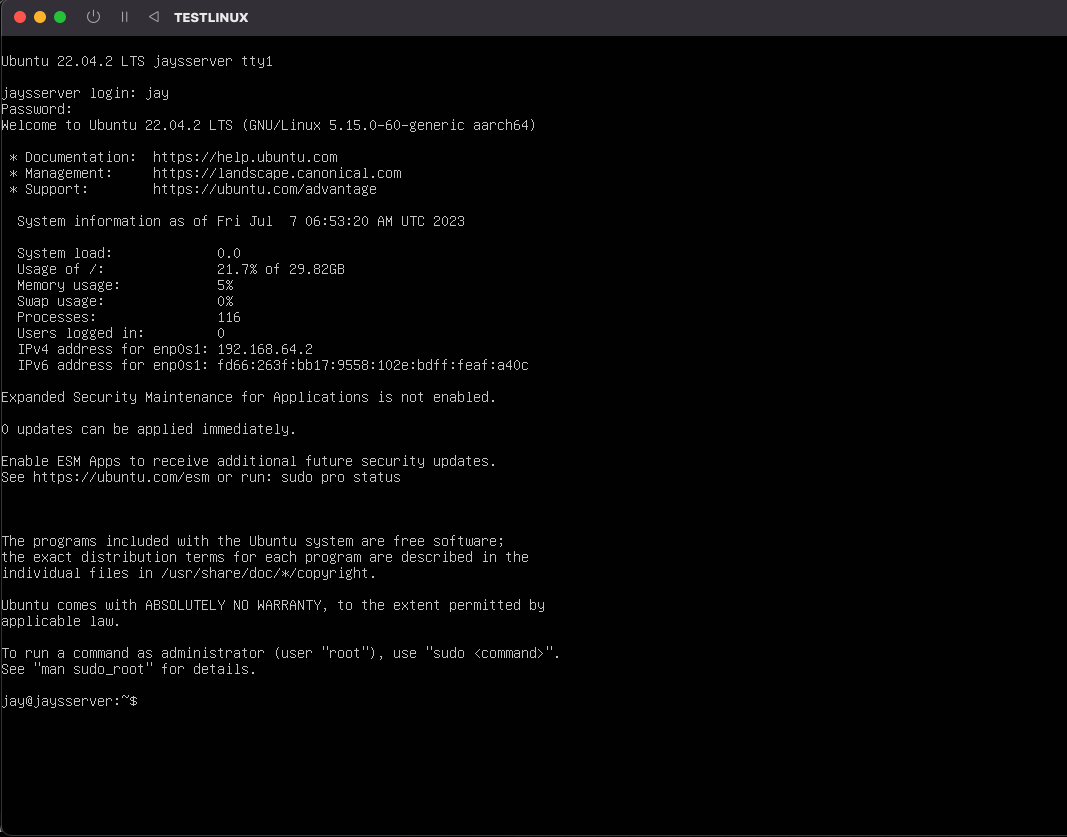The height and width of the screenshot is (837, 1067).
Task: Click the 'jaysserver login: jay' line
Action: click(85, 93)
